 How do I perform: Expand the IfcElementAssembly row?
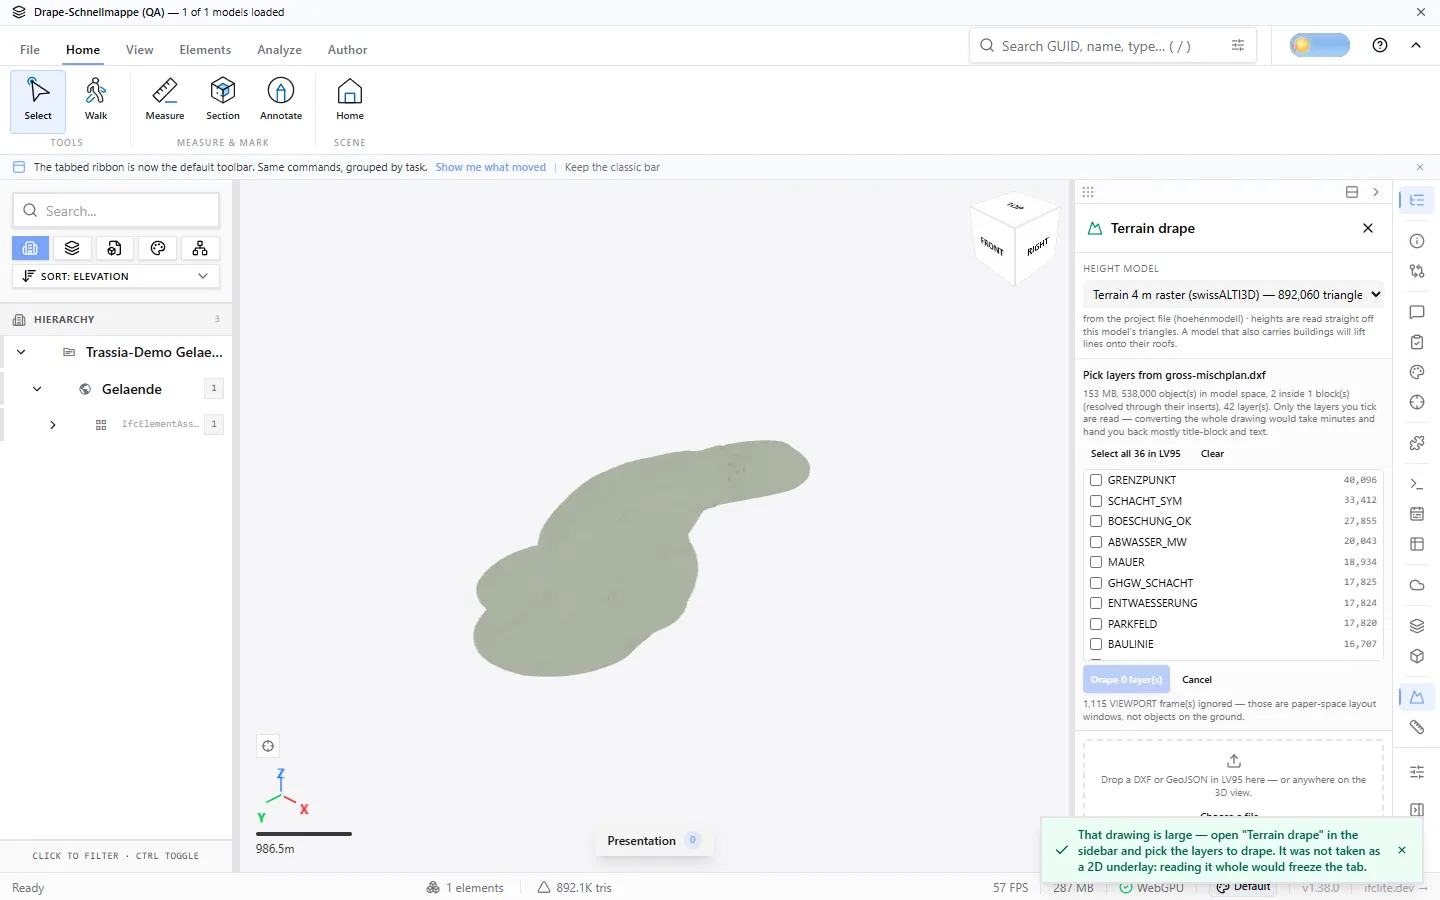pyautogui.click(x=53, y=425)
